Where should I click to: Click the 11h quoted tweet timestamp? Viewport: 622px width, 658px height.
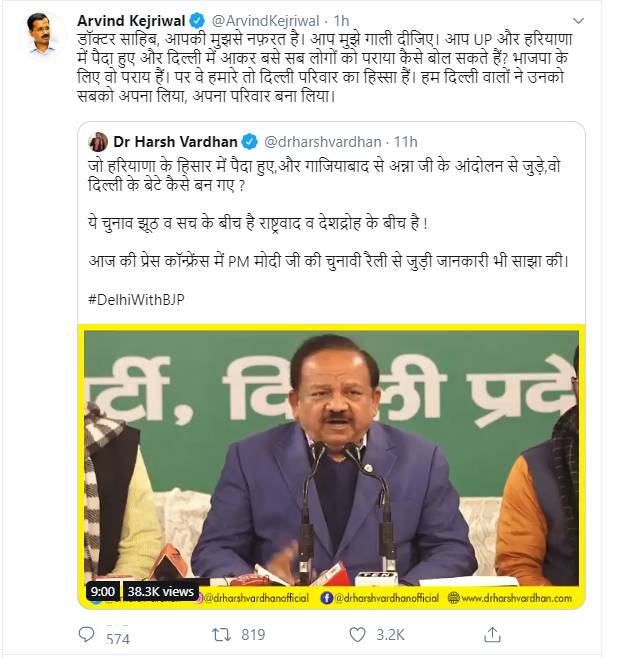tap(405, 142)
